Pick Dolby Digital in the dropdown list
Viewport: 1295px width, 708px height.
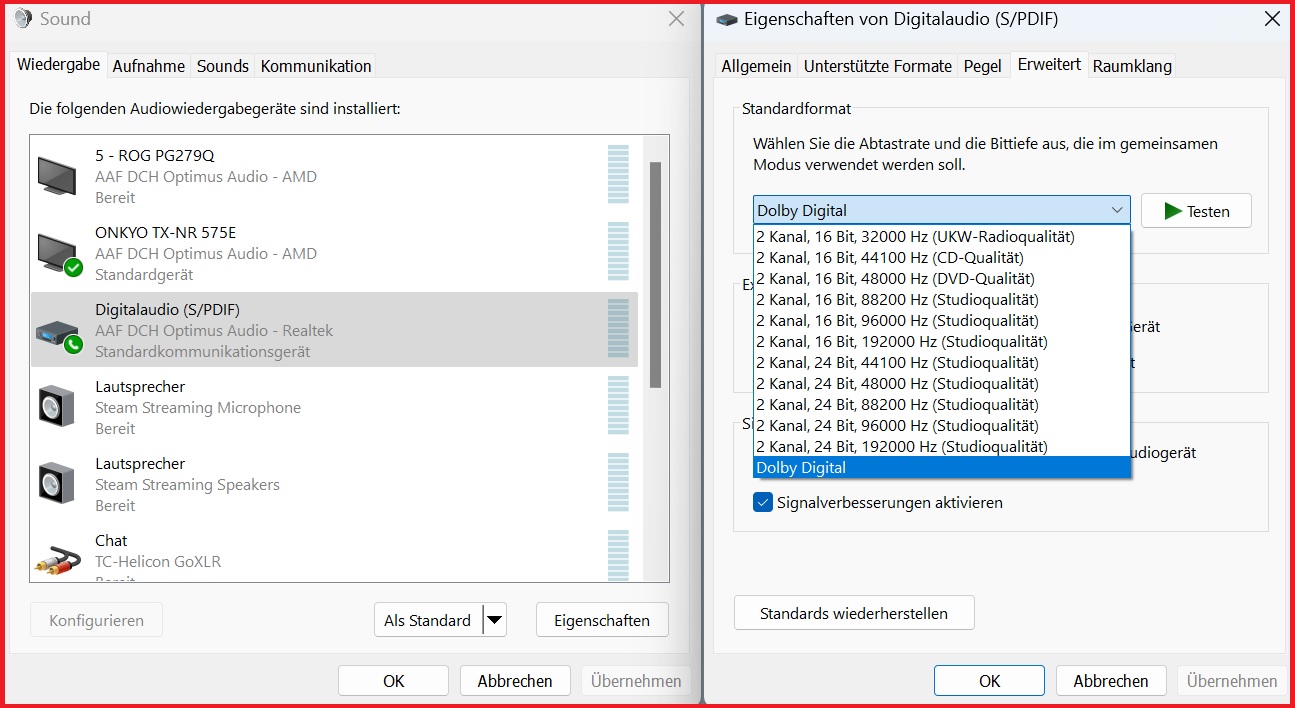click(x=941, y=468)
